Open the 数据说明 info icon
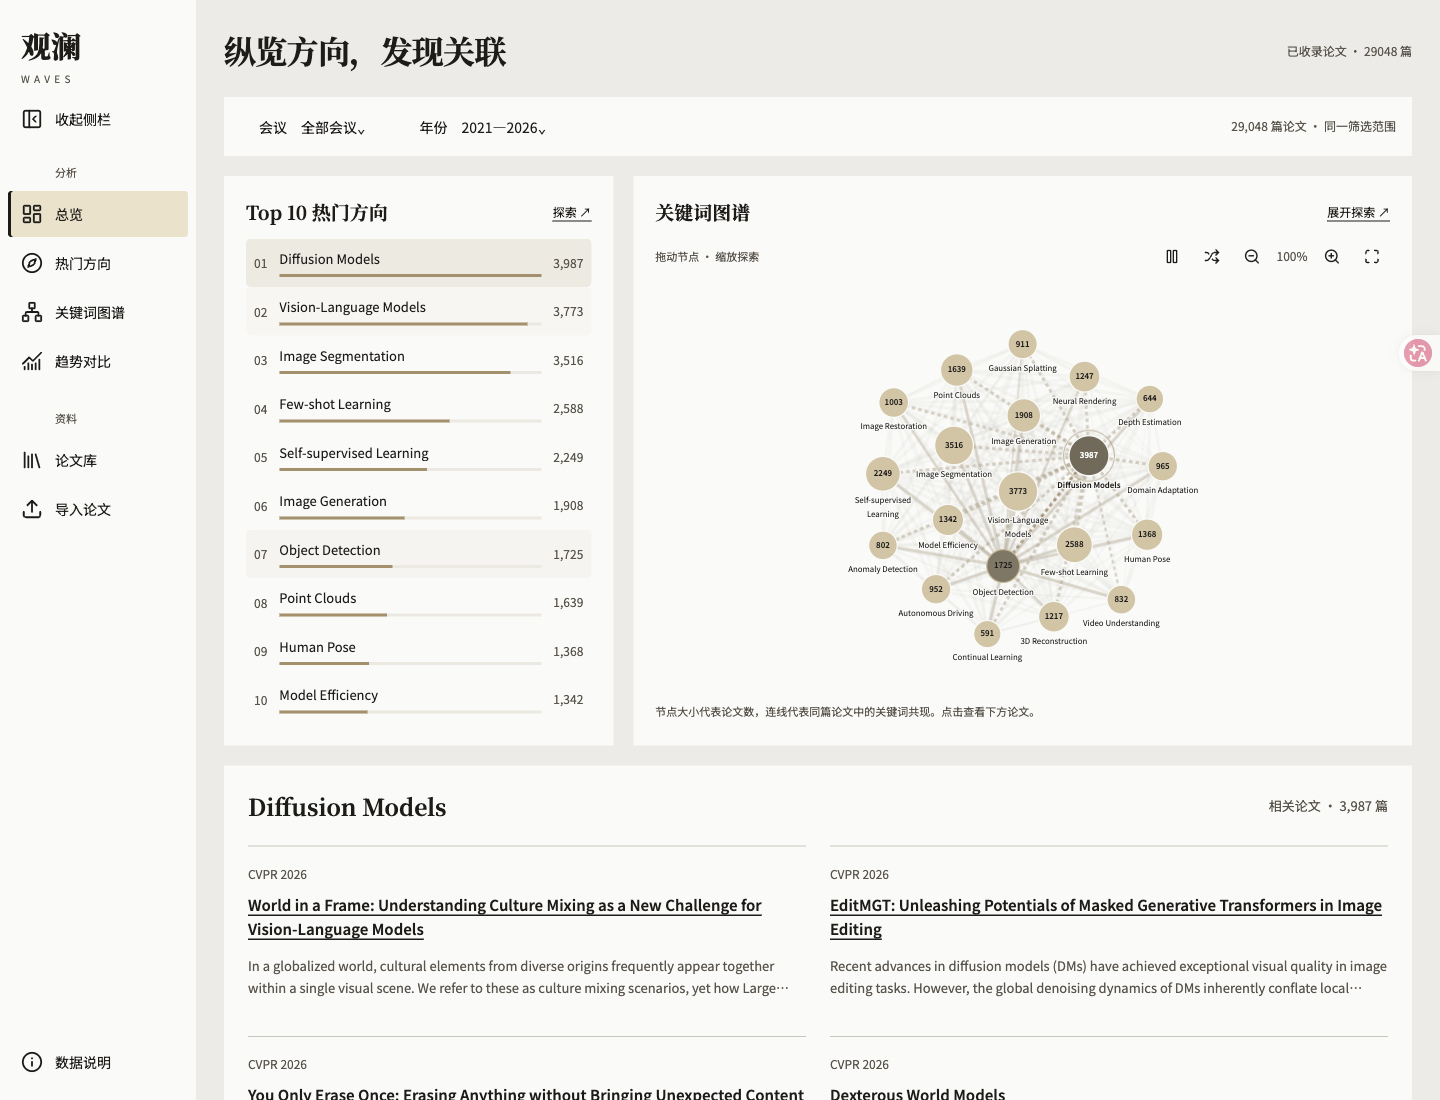1440x1100 pixels. point(32,1062)
